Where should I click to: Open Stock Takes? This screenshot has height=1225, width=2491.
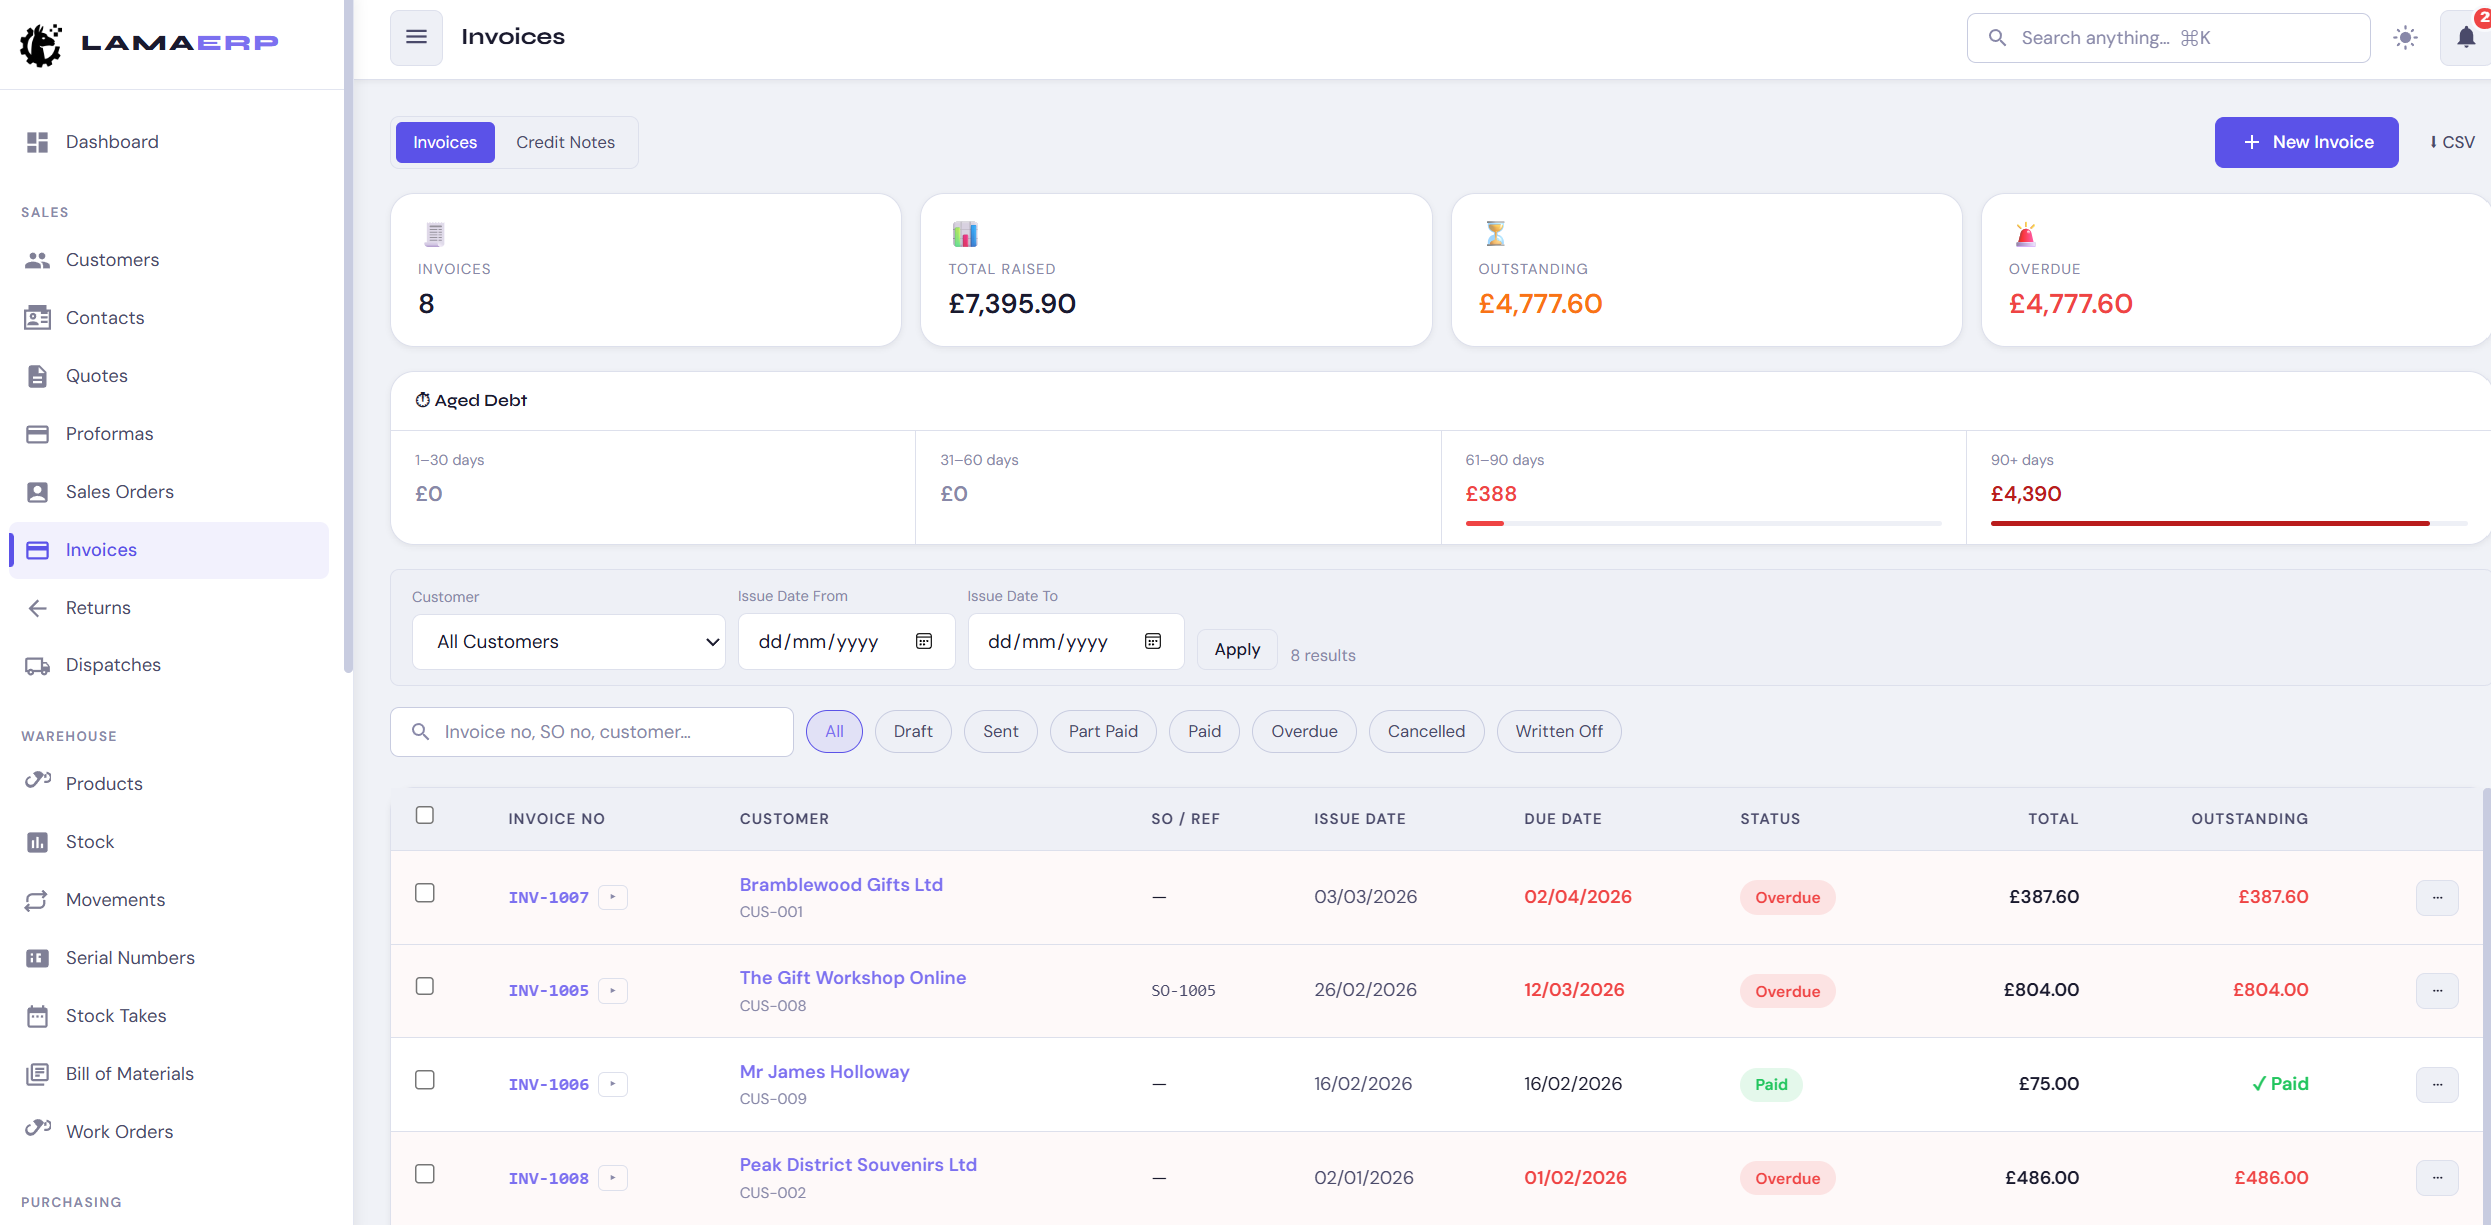(x=168, y=1016)
